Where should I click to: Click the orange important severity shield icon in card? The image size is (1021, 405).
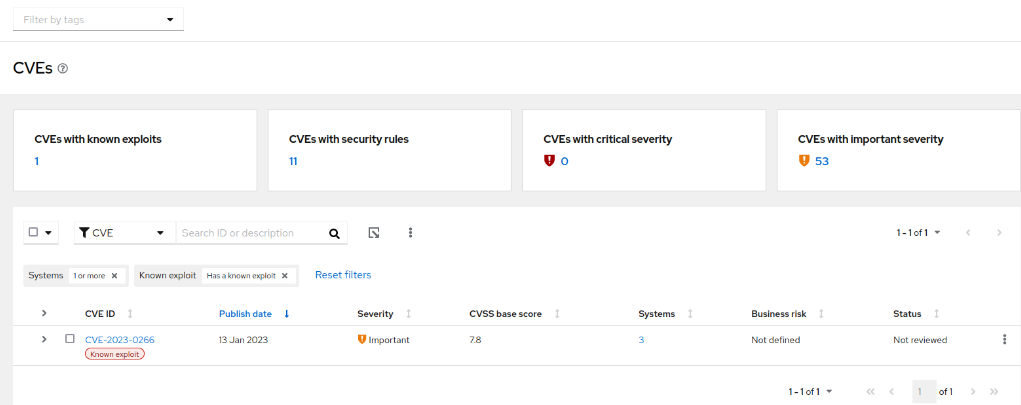click(804, 160)
